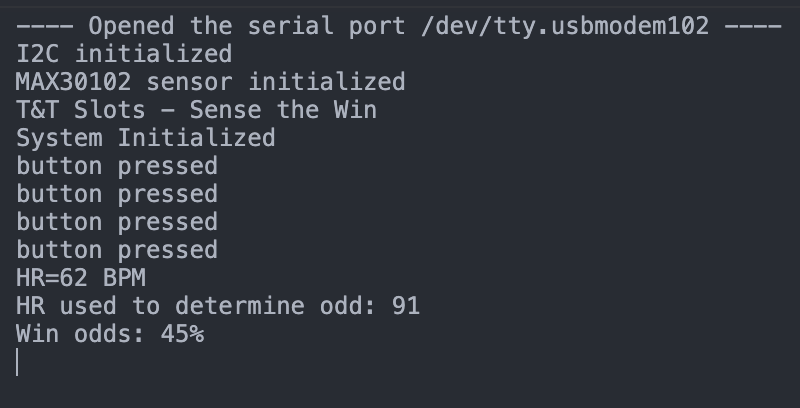800x408 pixels.
Task: Click the third "button pressed" line
Action: click(116, 221)
